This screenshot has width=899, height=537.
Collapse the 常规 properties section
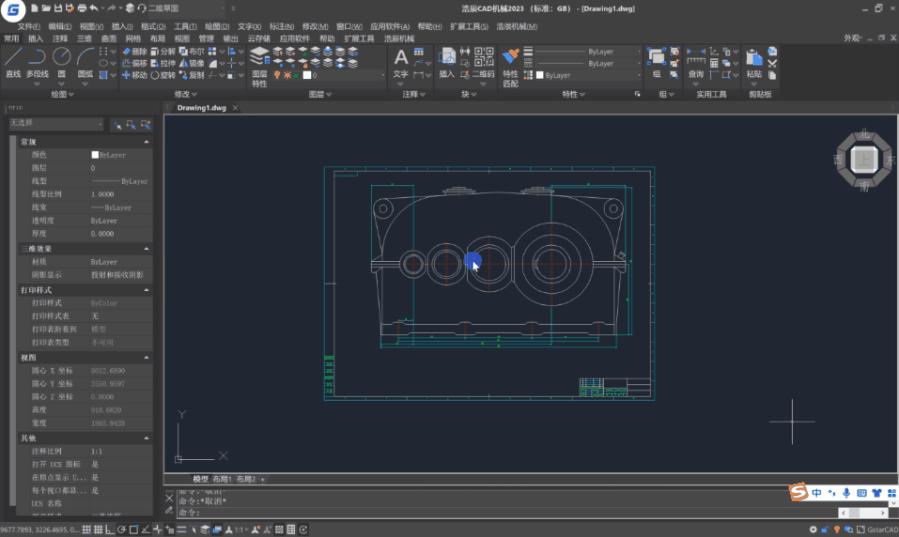(147, 142)
